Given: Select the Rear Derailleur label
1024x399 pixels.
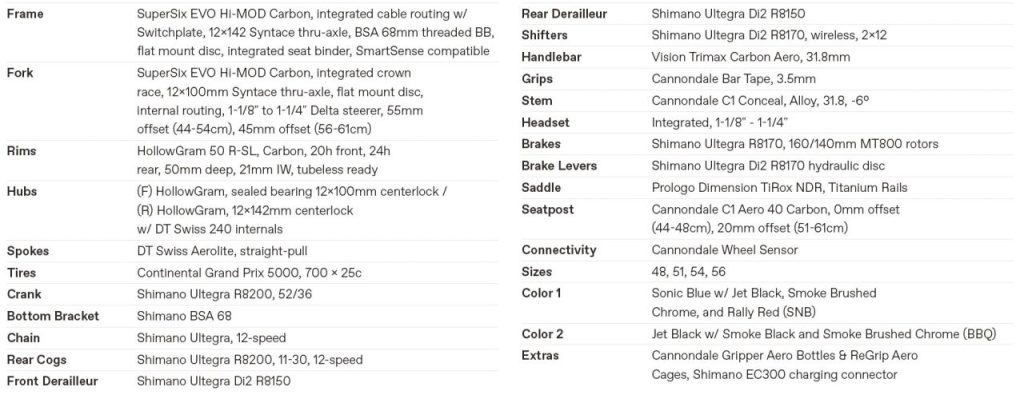Looking at the screenshot, I should (x=564, y=14).
